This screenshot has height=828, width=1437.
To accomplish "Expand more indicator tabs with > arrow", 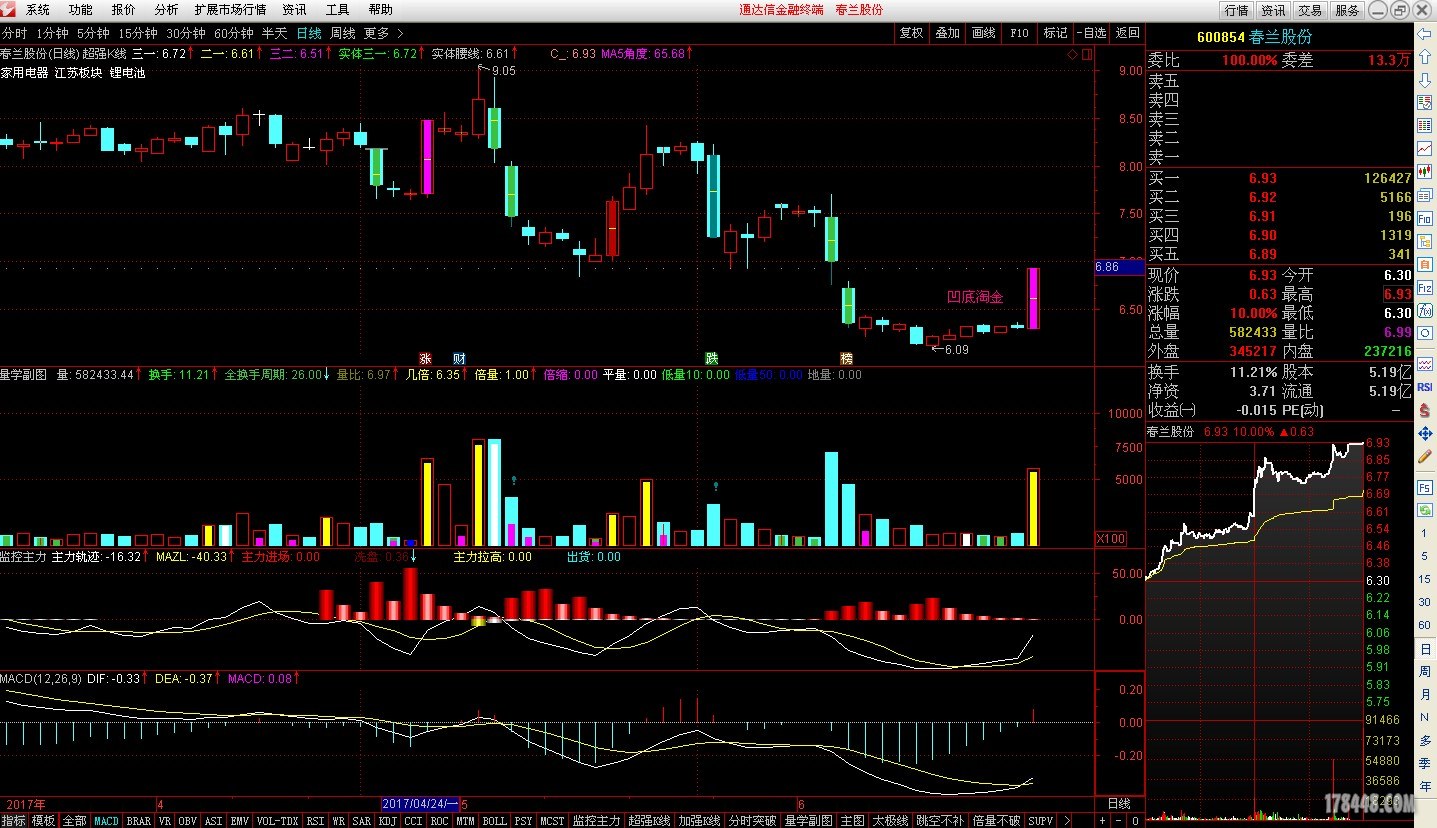I will (x=1067, y=820).
